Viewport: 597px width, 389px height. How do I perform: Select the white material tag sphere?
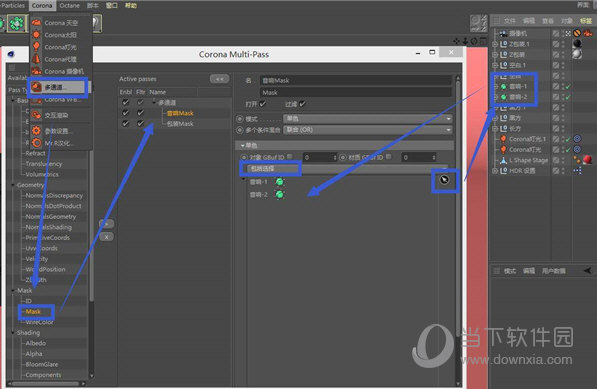pos(577,54)
